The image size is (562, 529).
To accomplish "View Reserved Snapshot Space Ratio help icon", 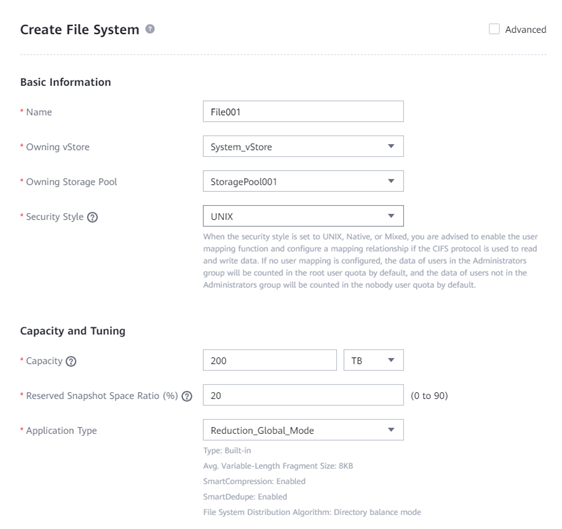I will click(187, 396).
